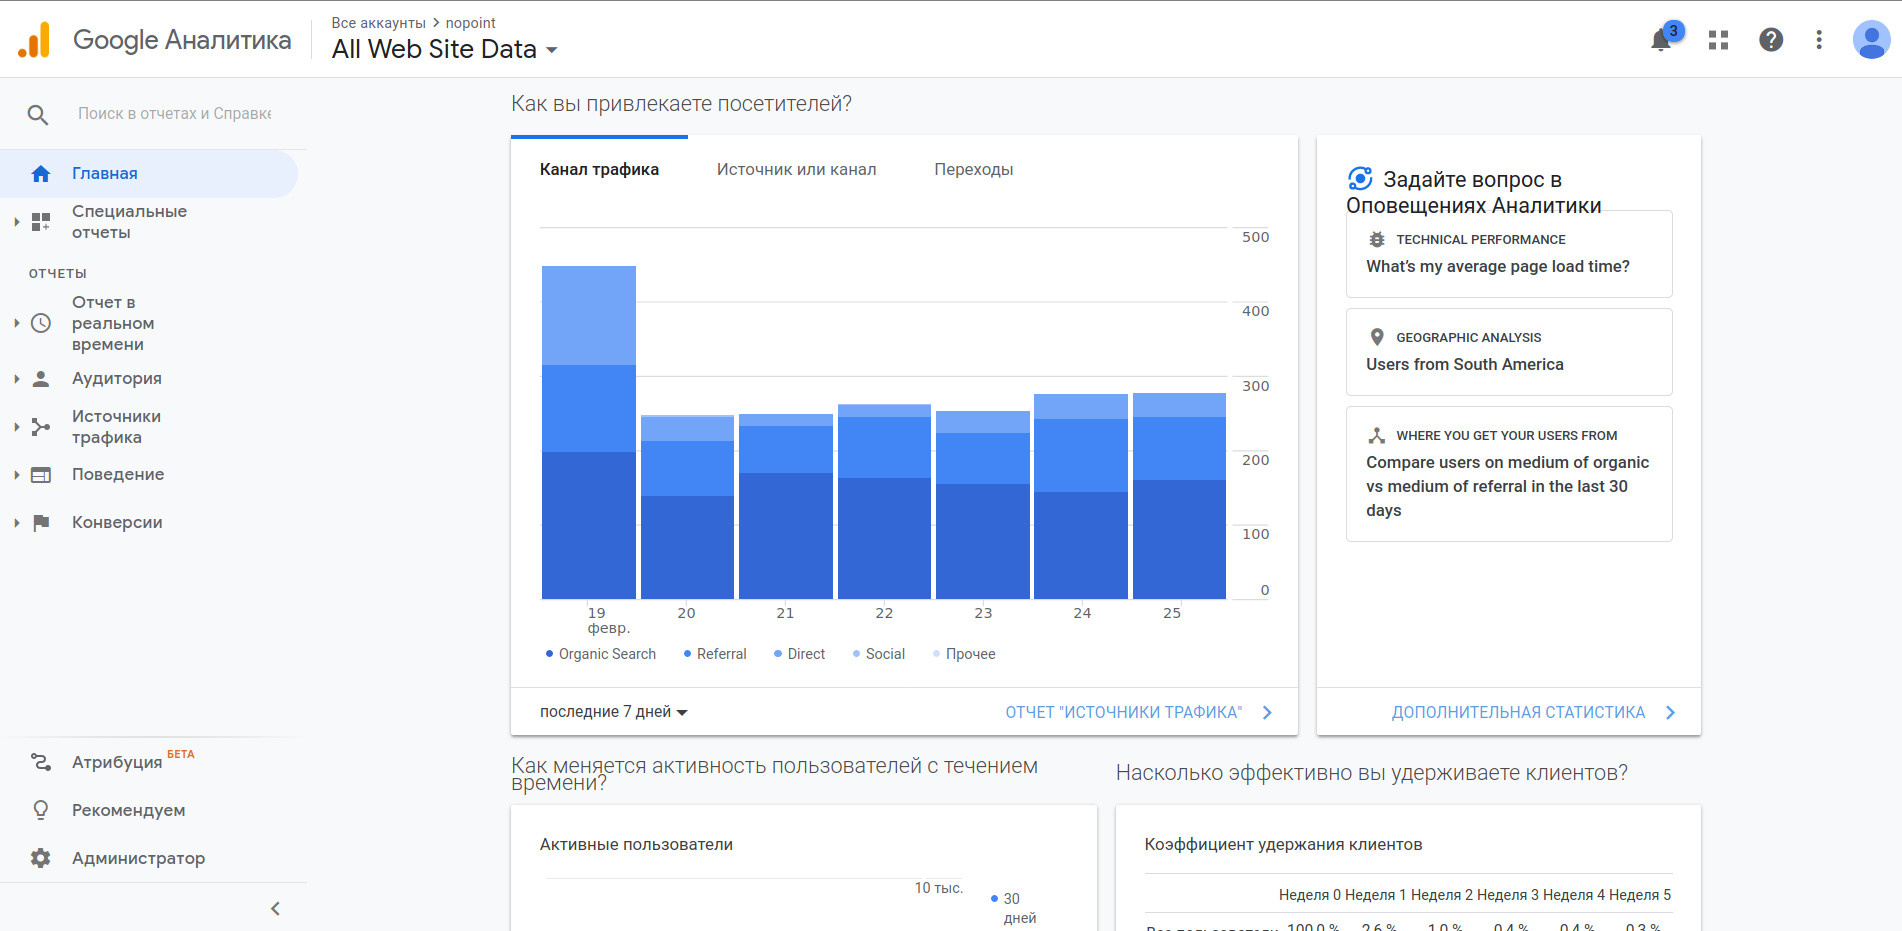Click the Attribution beta icon
This screenshot has width=1902, height=931.
[x=40, y=762]
